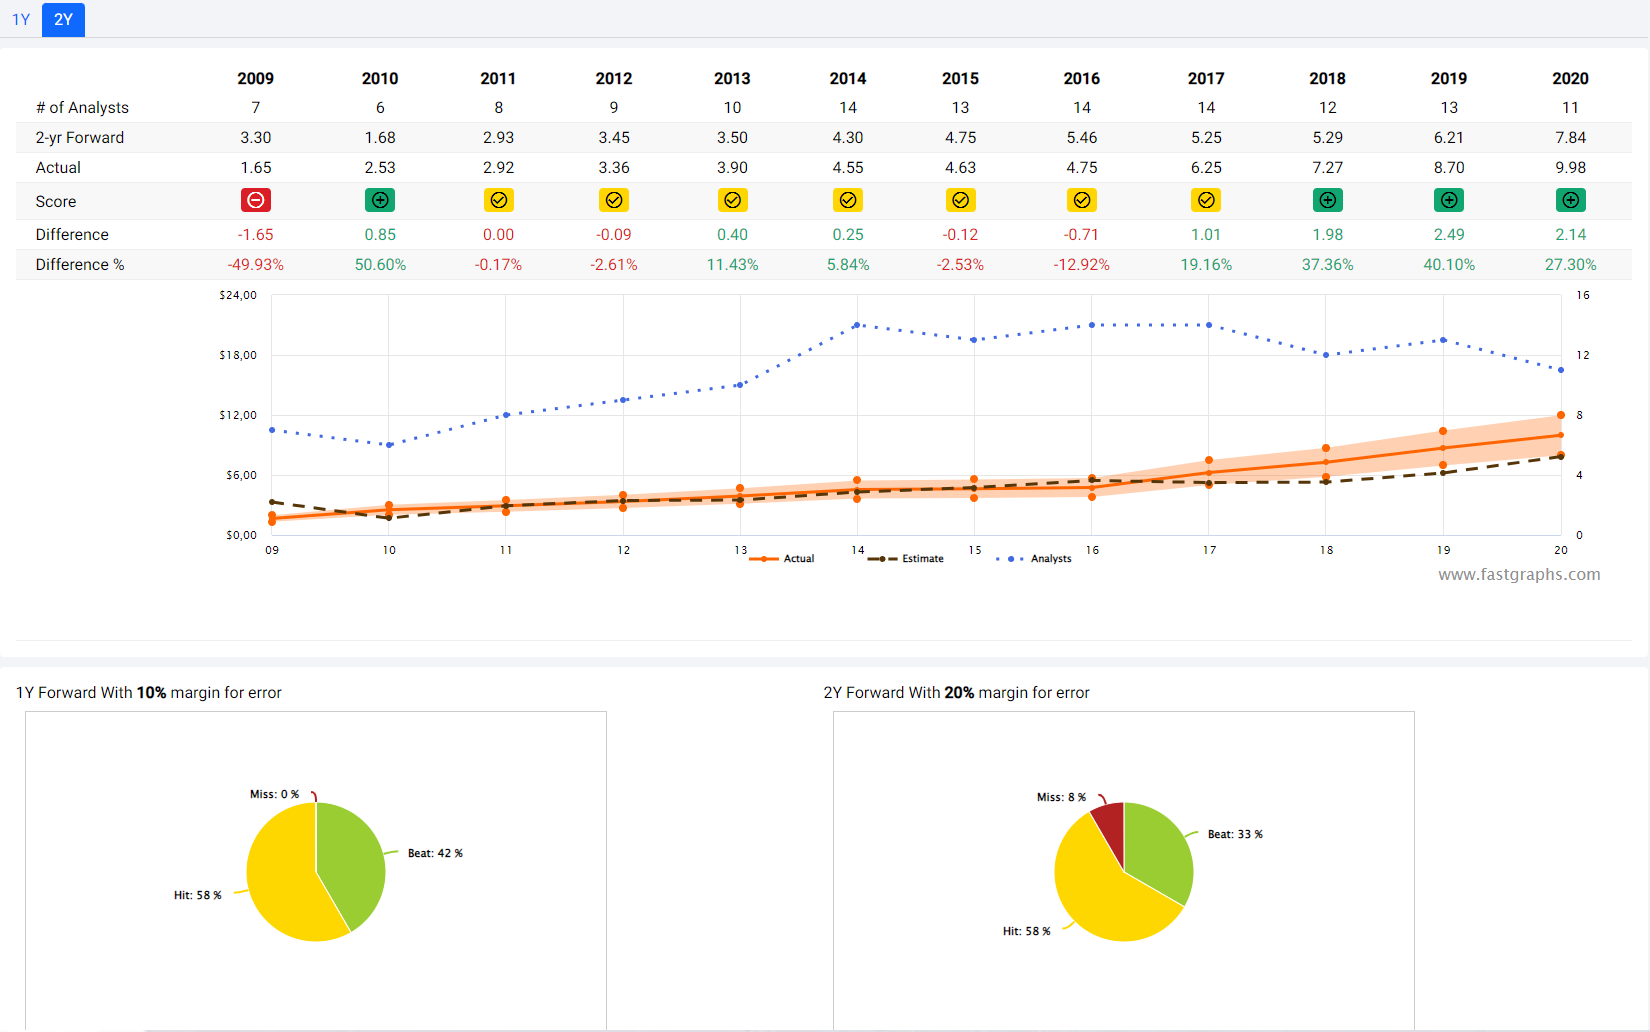
Task: Click the green beat score icon for 2020
Action: [1570, 201]
